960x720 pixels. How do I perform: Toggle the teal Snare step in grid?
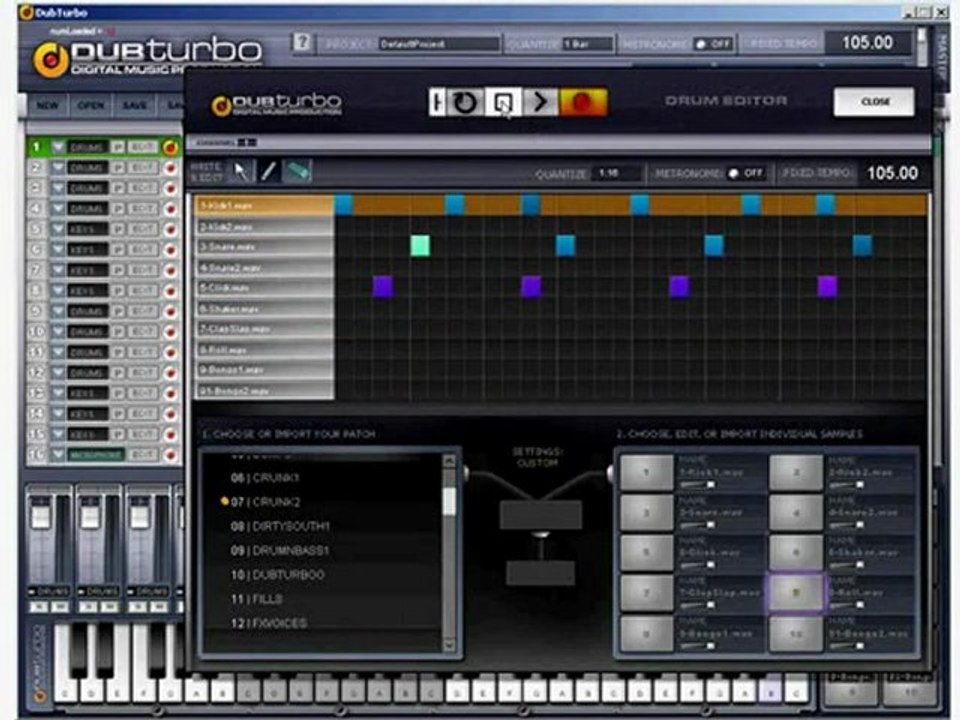[x=419, y=246]
